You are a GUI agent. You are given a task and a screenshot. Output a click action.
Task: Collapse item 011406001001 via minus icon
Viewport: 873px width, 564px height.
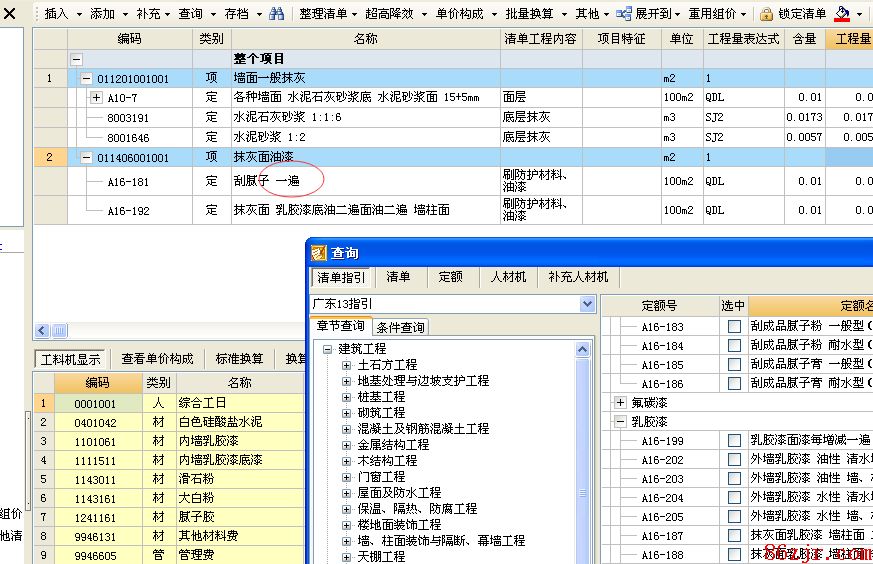(86, 157)
